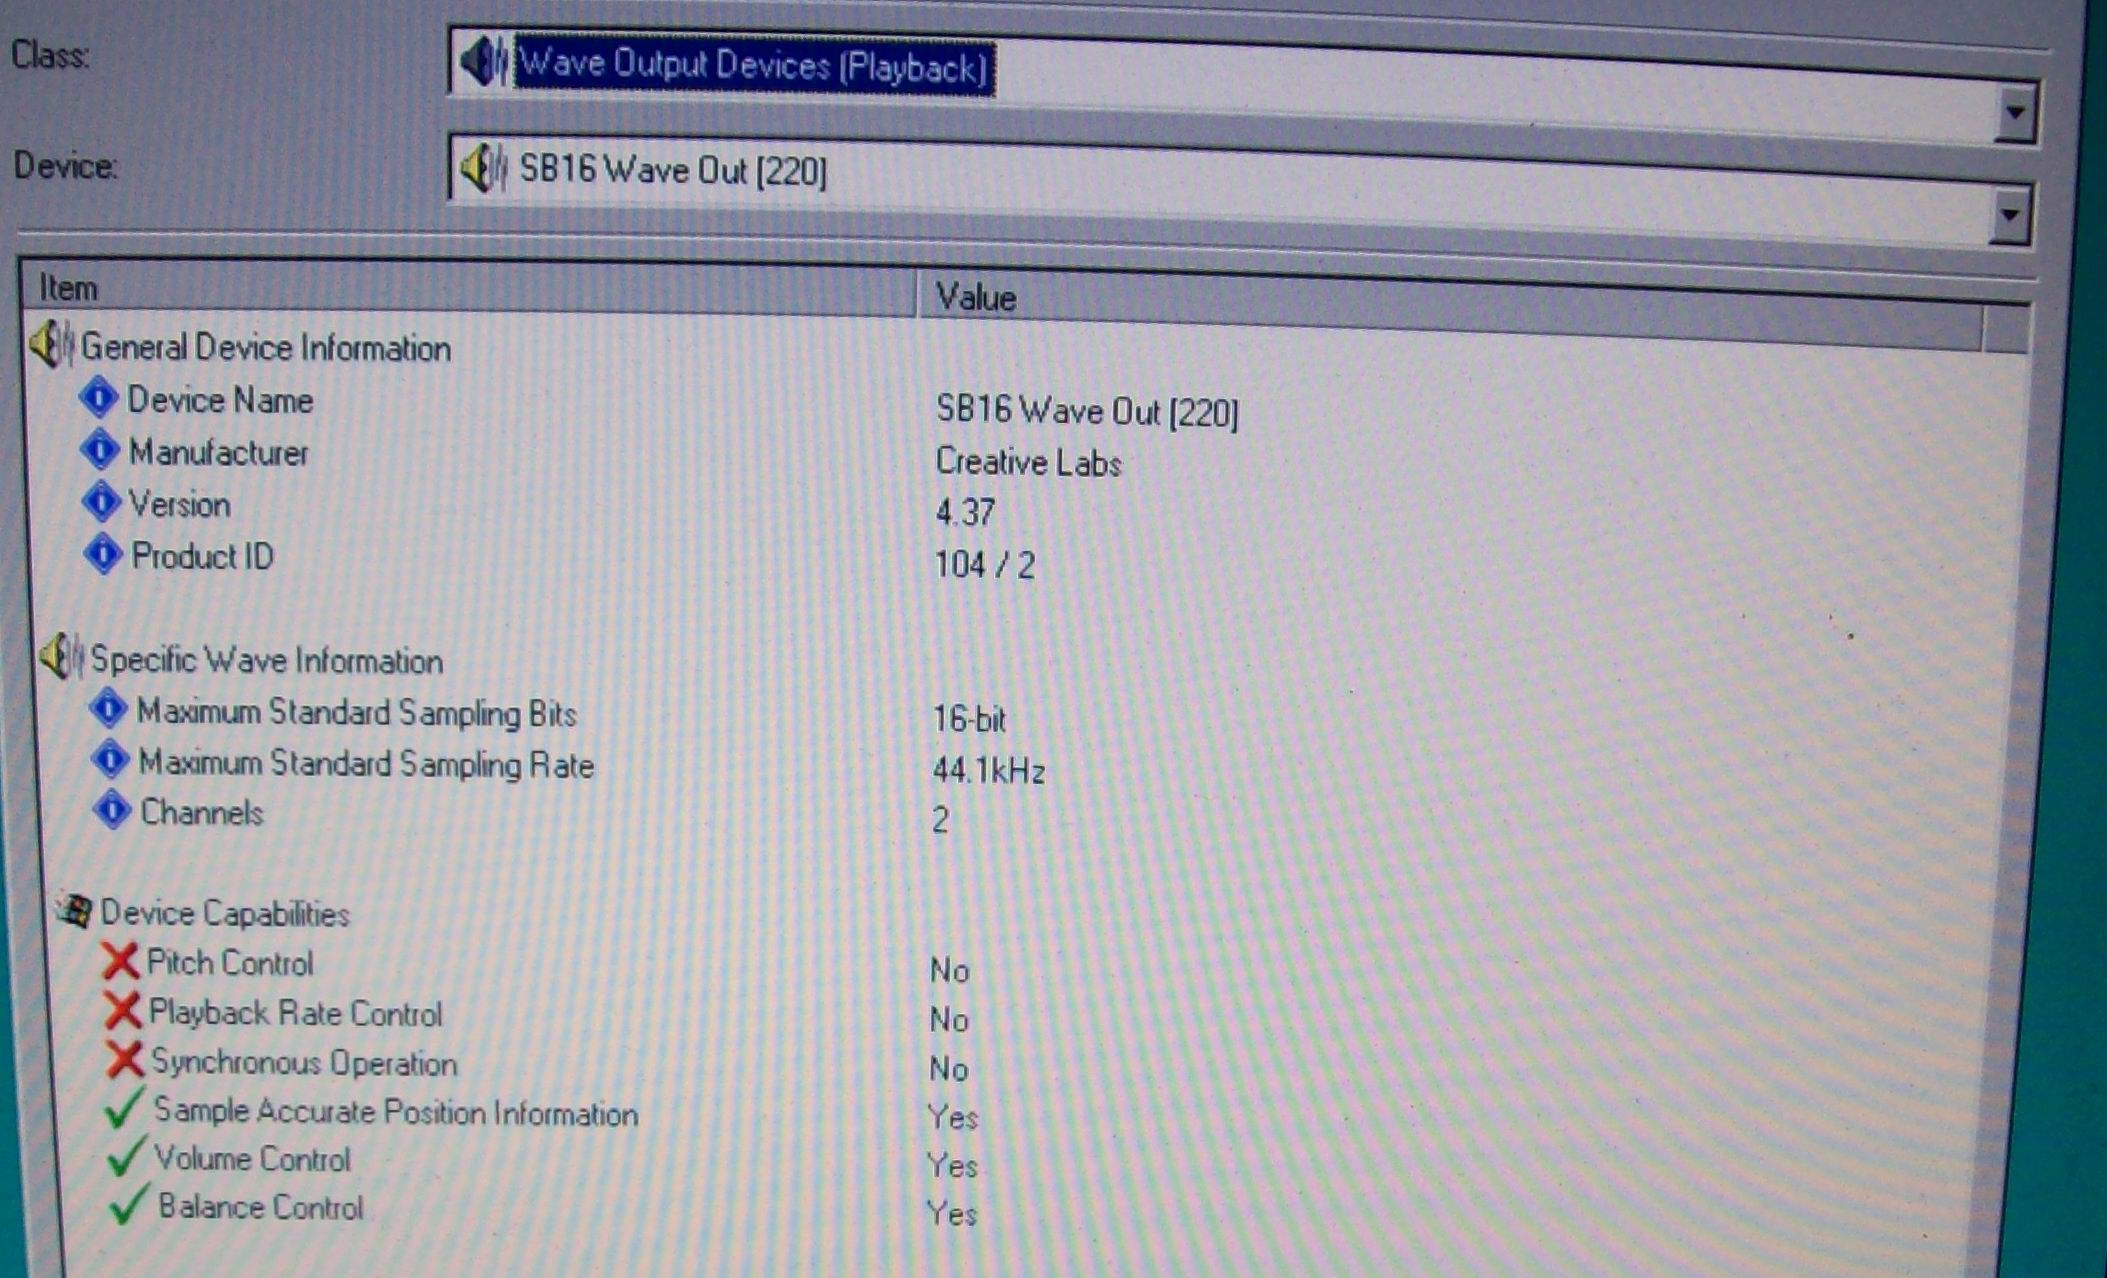Click the info icon beside Product ID
The width and height of the screenshot is (2107, 1278).
click(x=103, y=553)
